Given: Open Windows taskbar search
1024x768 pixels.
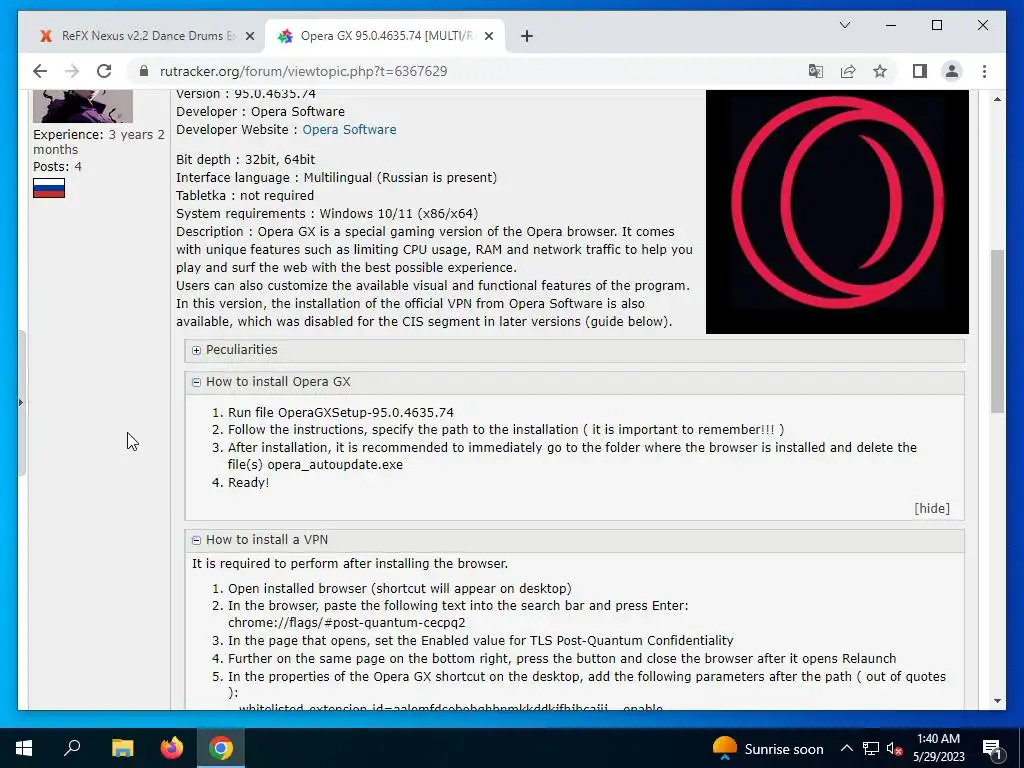Looking at the screenshot, I should (72, 748).
